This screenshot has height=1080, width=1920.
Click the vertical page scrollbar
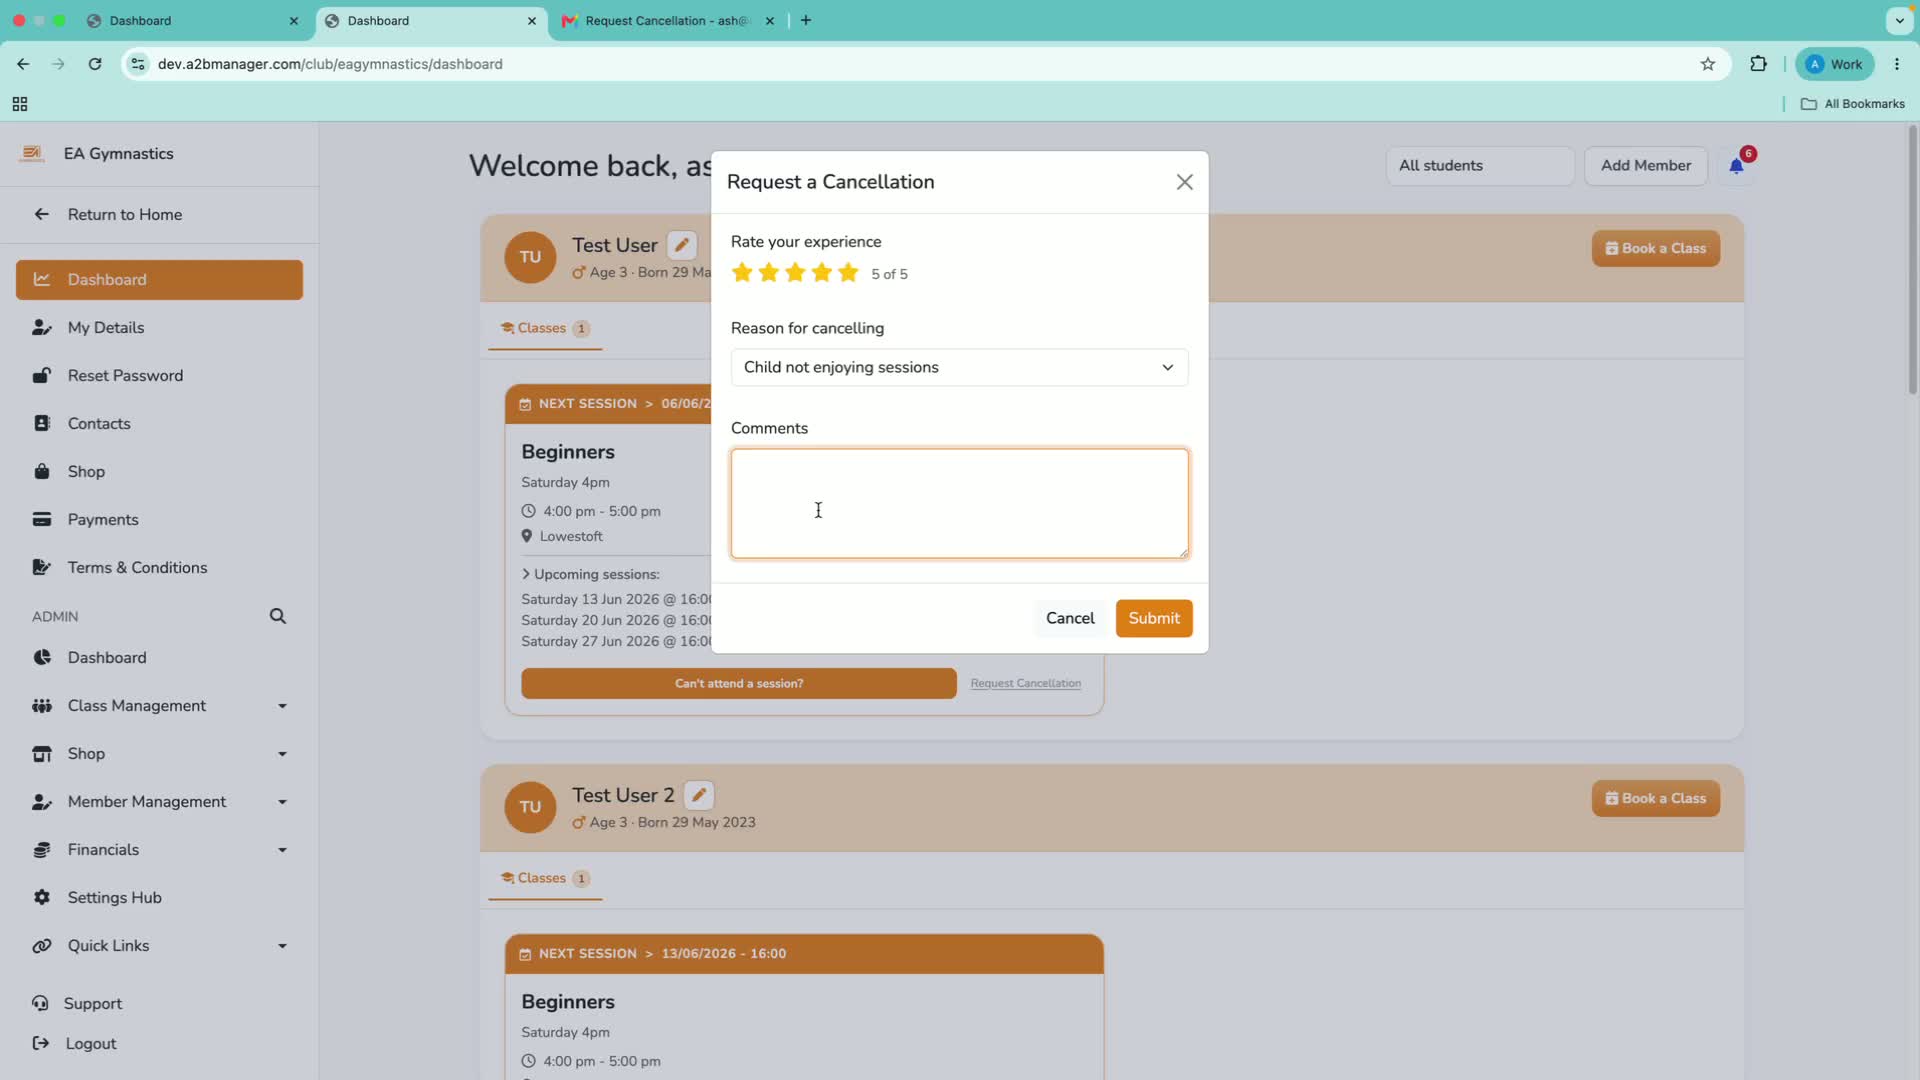[1913, 262]
